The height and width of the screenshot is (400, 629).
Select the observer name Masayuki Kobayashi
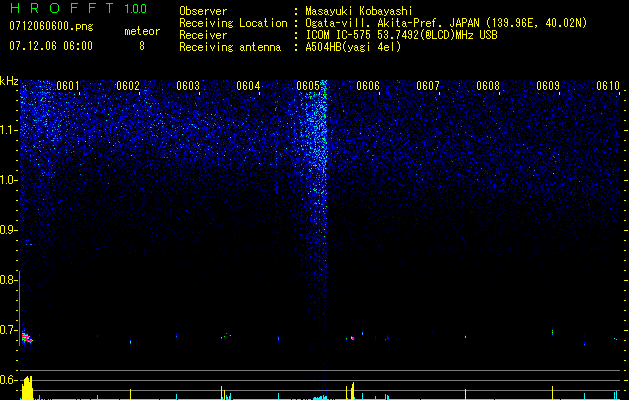[359, 11]
